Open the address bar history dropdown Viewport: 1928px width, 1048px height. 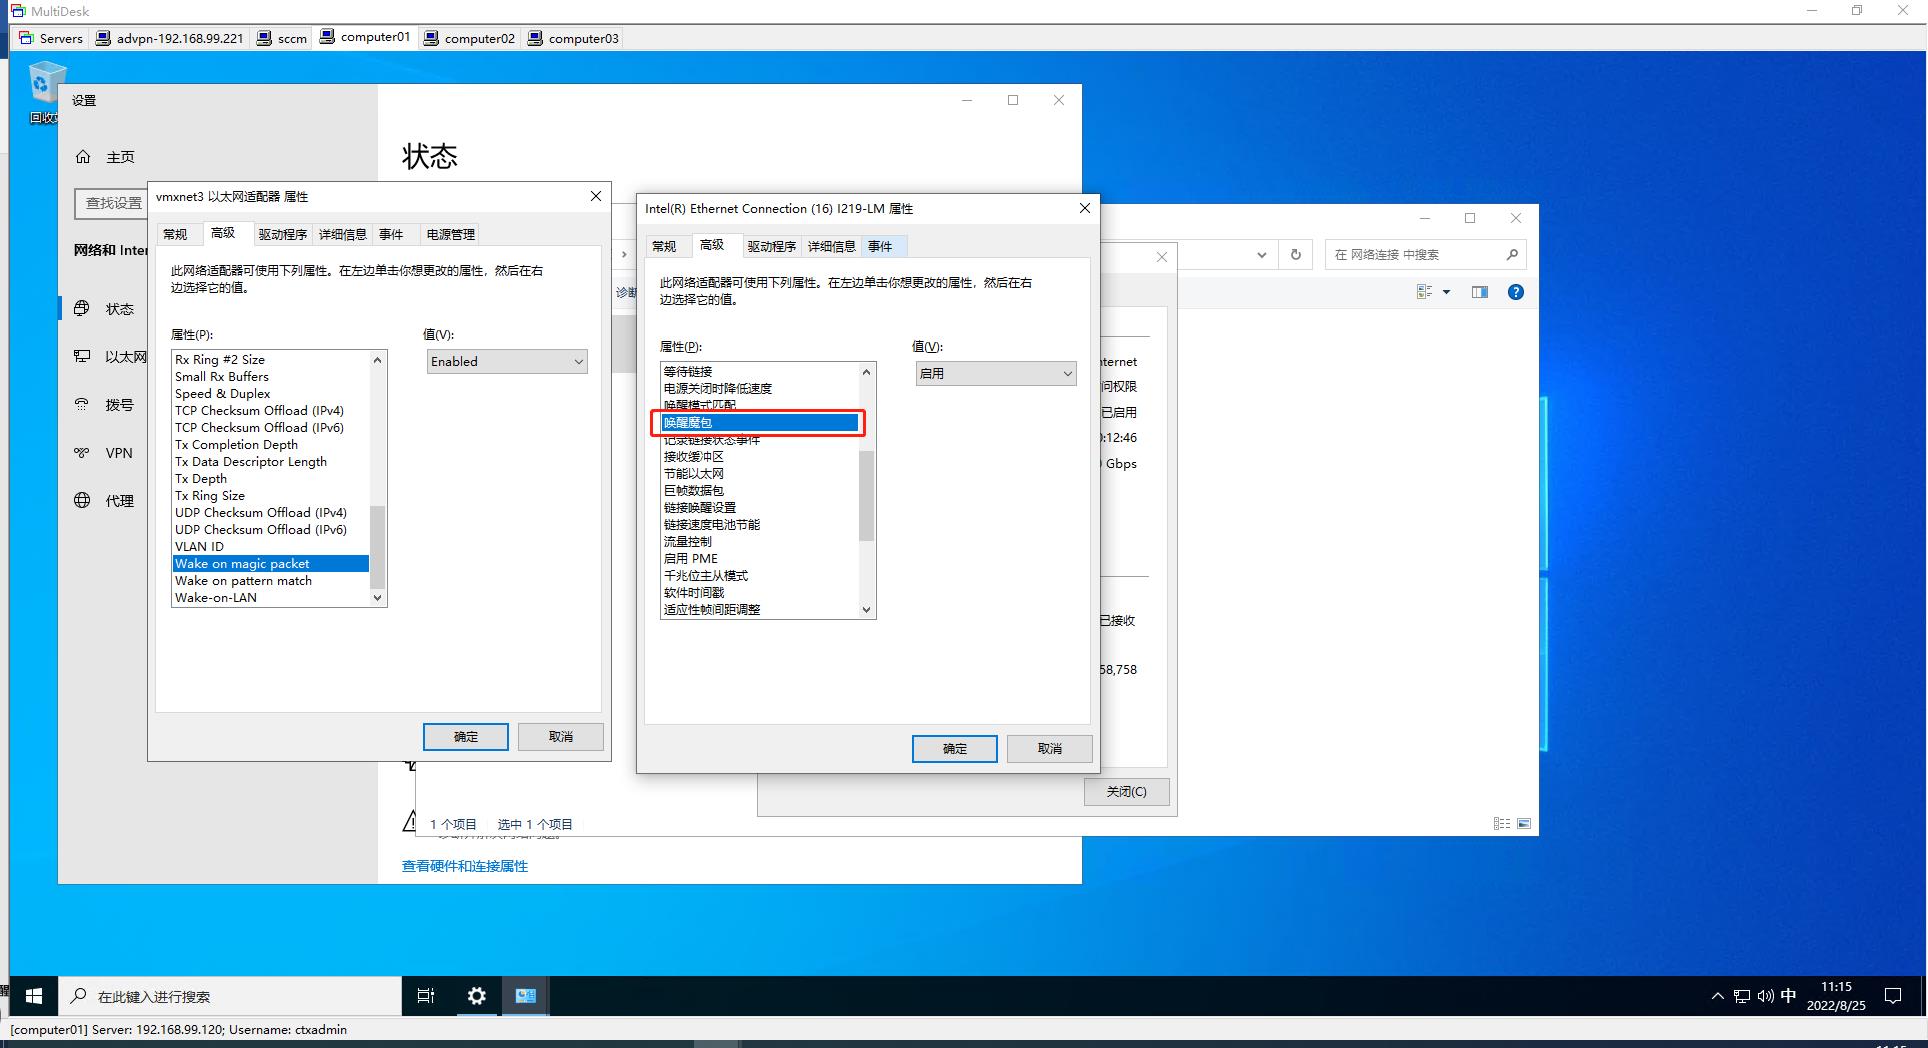click(1262, 255)
